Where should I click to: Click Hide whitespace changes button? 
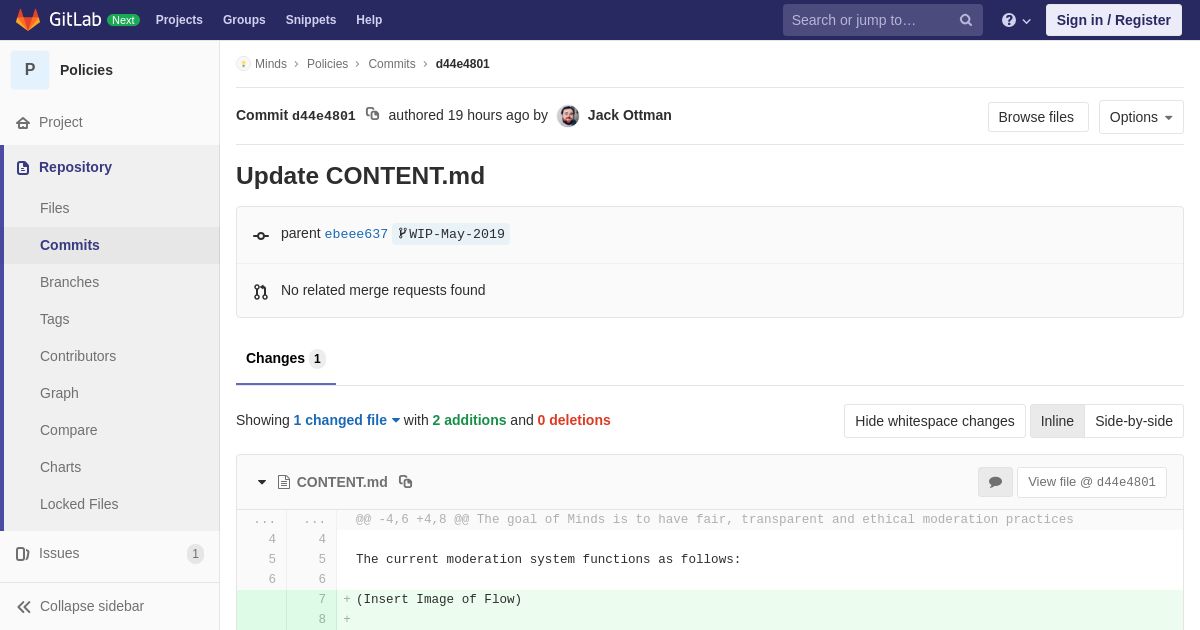935,421
